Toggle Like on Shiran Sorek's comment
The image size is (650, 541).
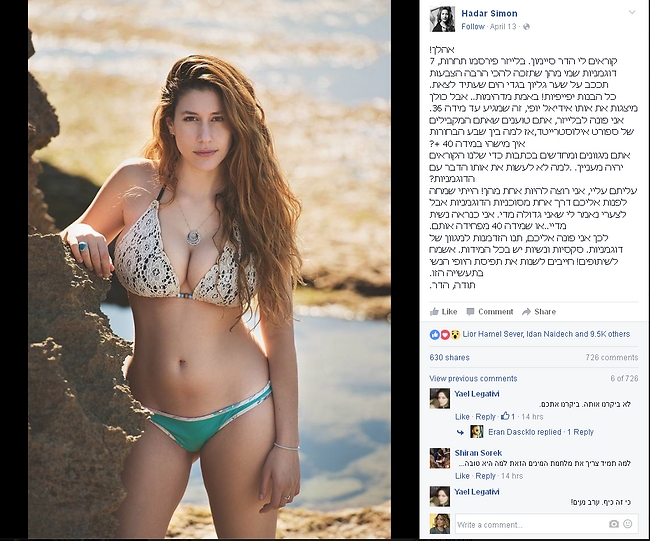[462, 476]
